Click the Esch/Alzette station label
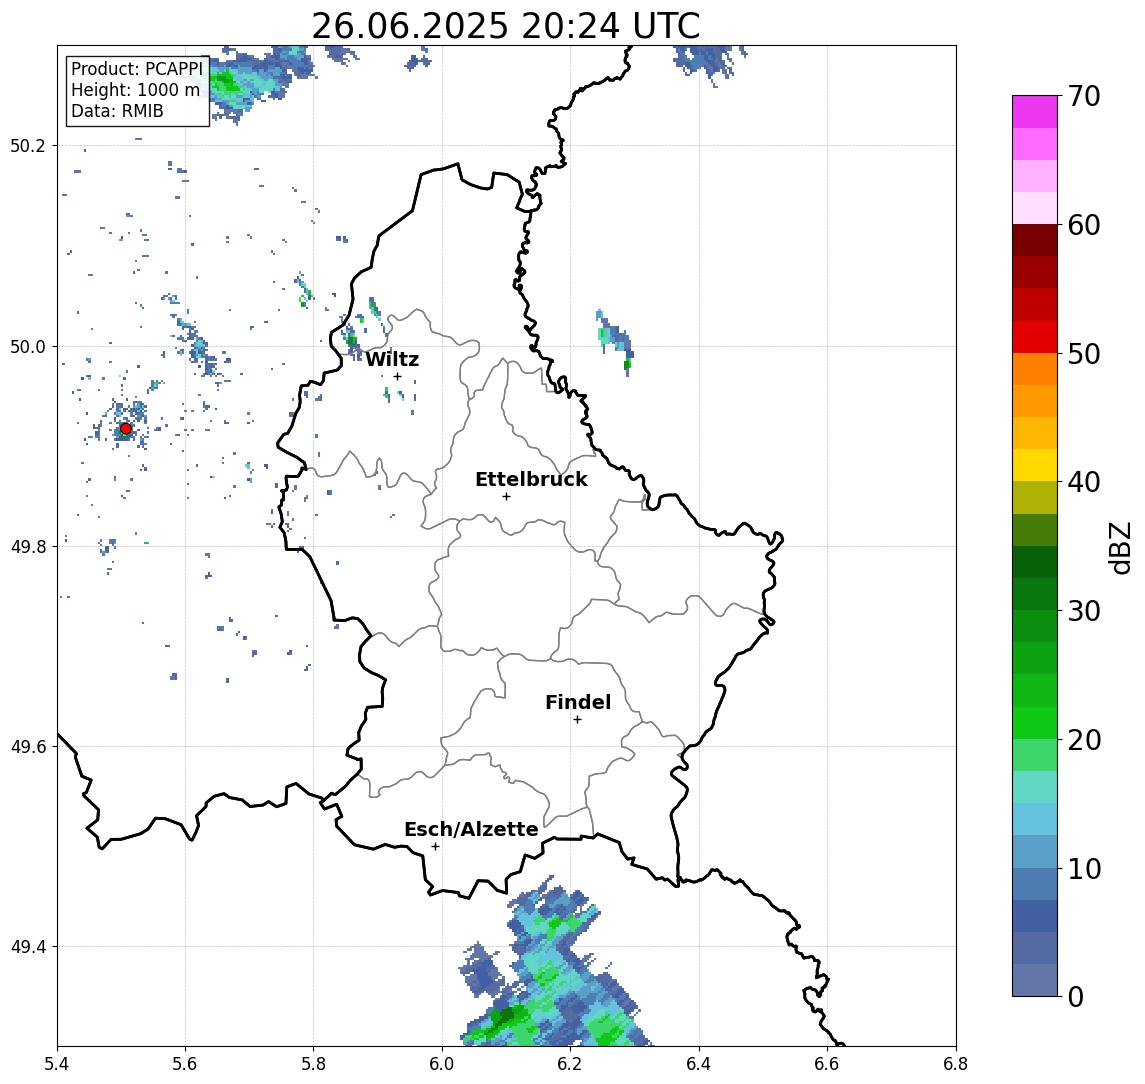This screenshot has height=1084, width=1145. click(x=471, y=830)
